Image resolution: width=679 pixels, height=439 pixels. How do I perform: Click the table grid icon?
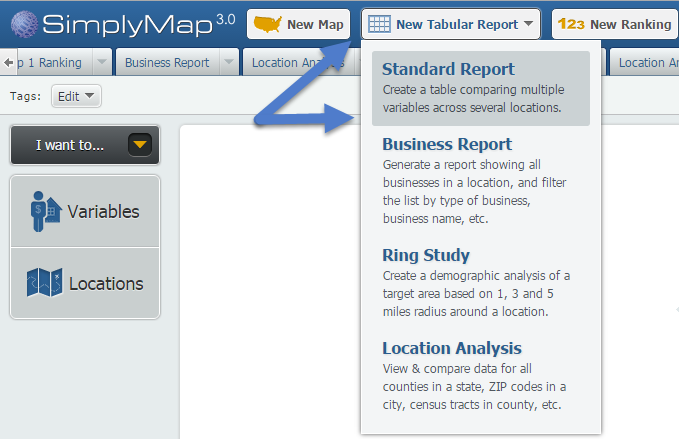379,24
